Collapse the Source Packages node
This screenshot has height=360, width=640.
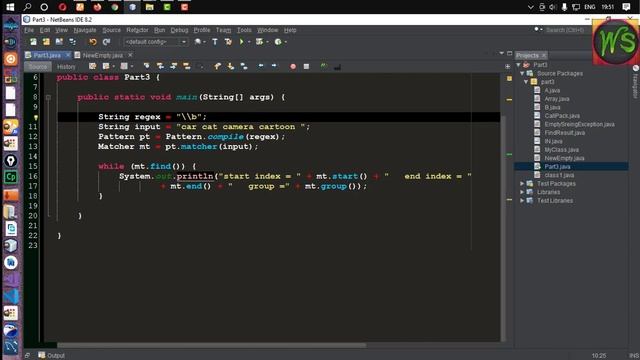[522, 73]
